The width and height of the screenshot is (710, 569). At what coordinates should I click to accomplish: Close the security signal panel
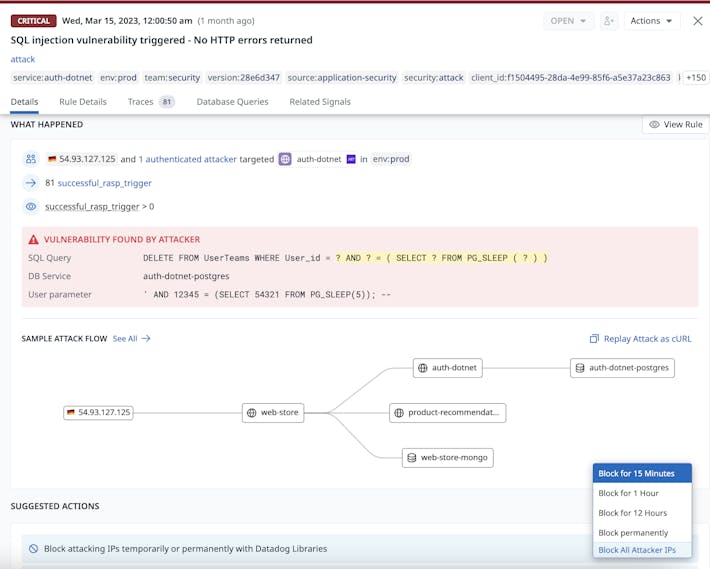tap(697, 21)
